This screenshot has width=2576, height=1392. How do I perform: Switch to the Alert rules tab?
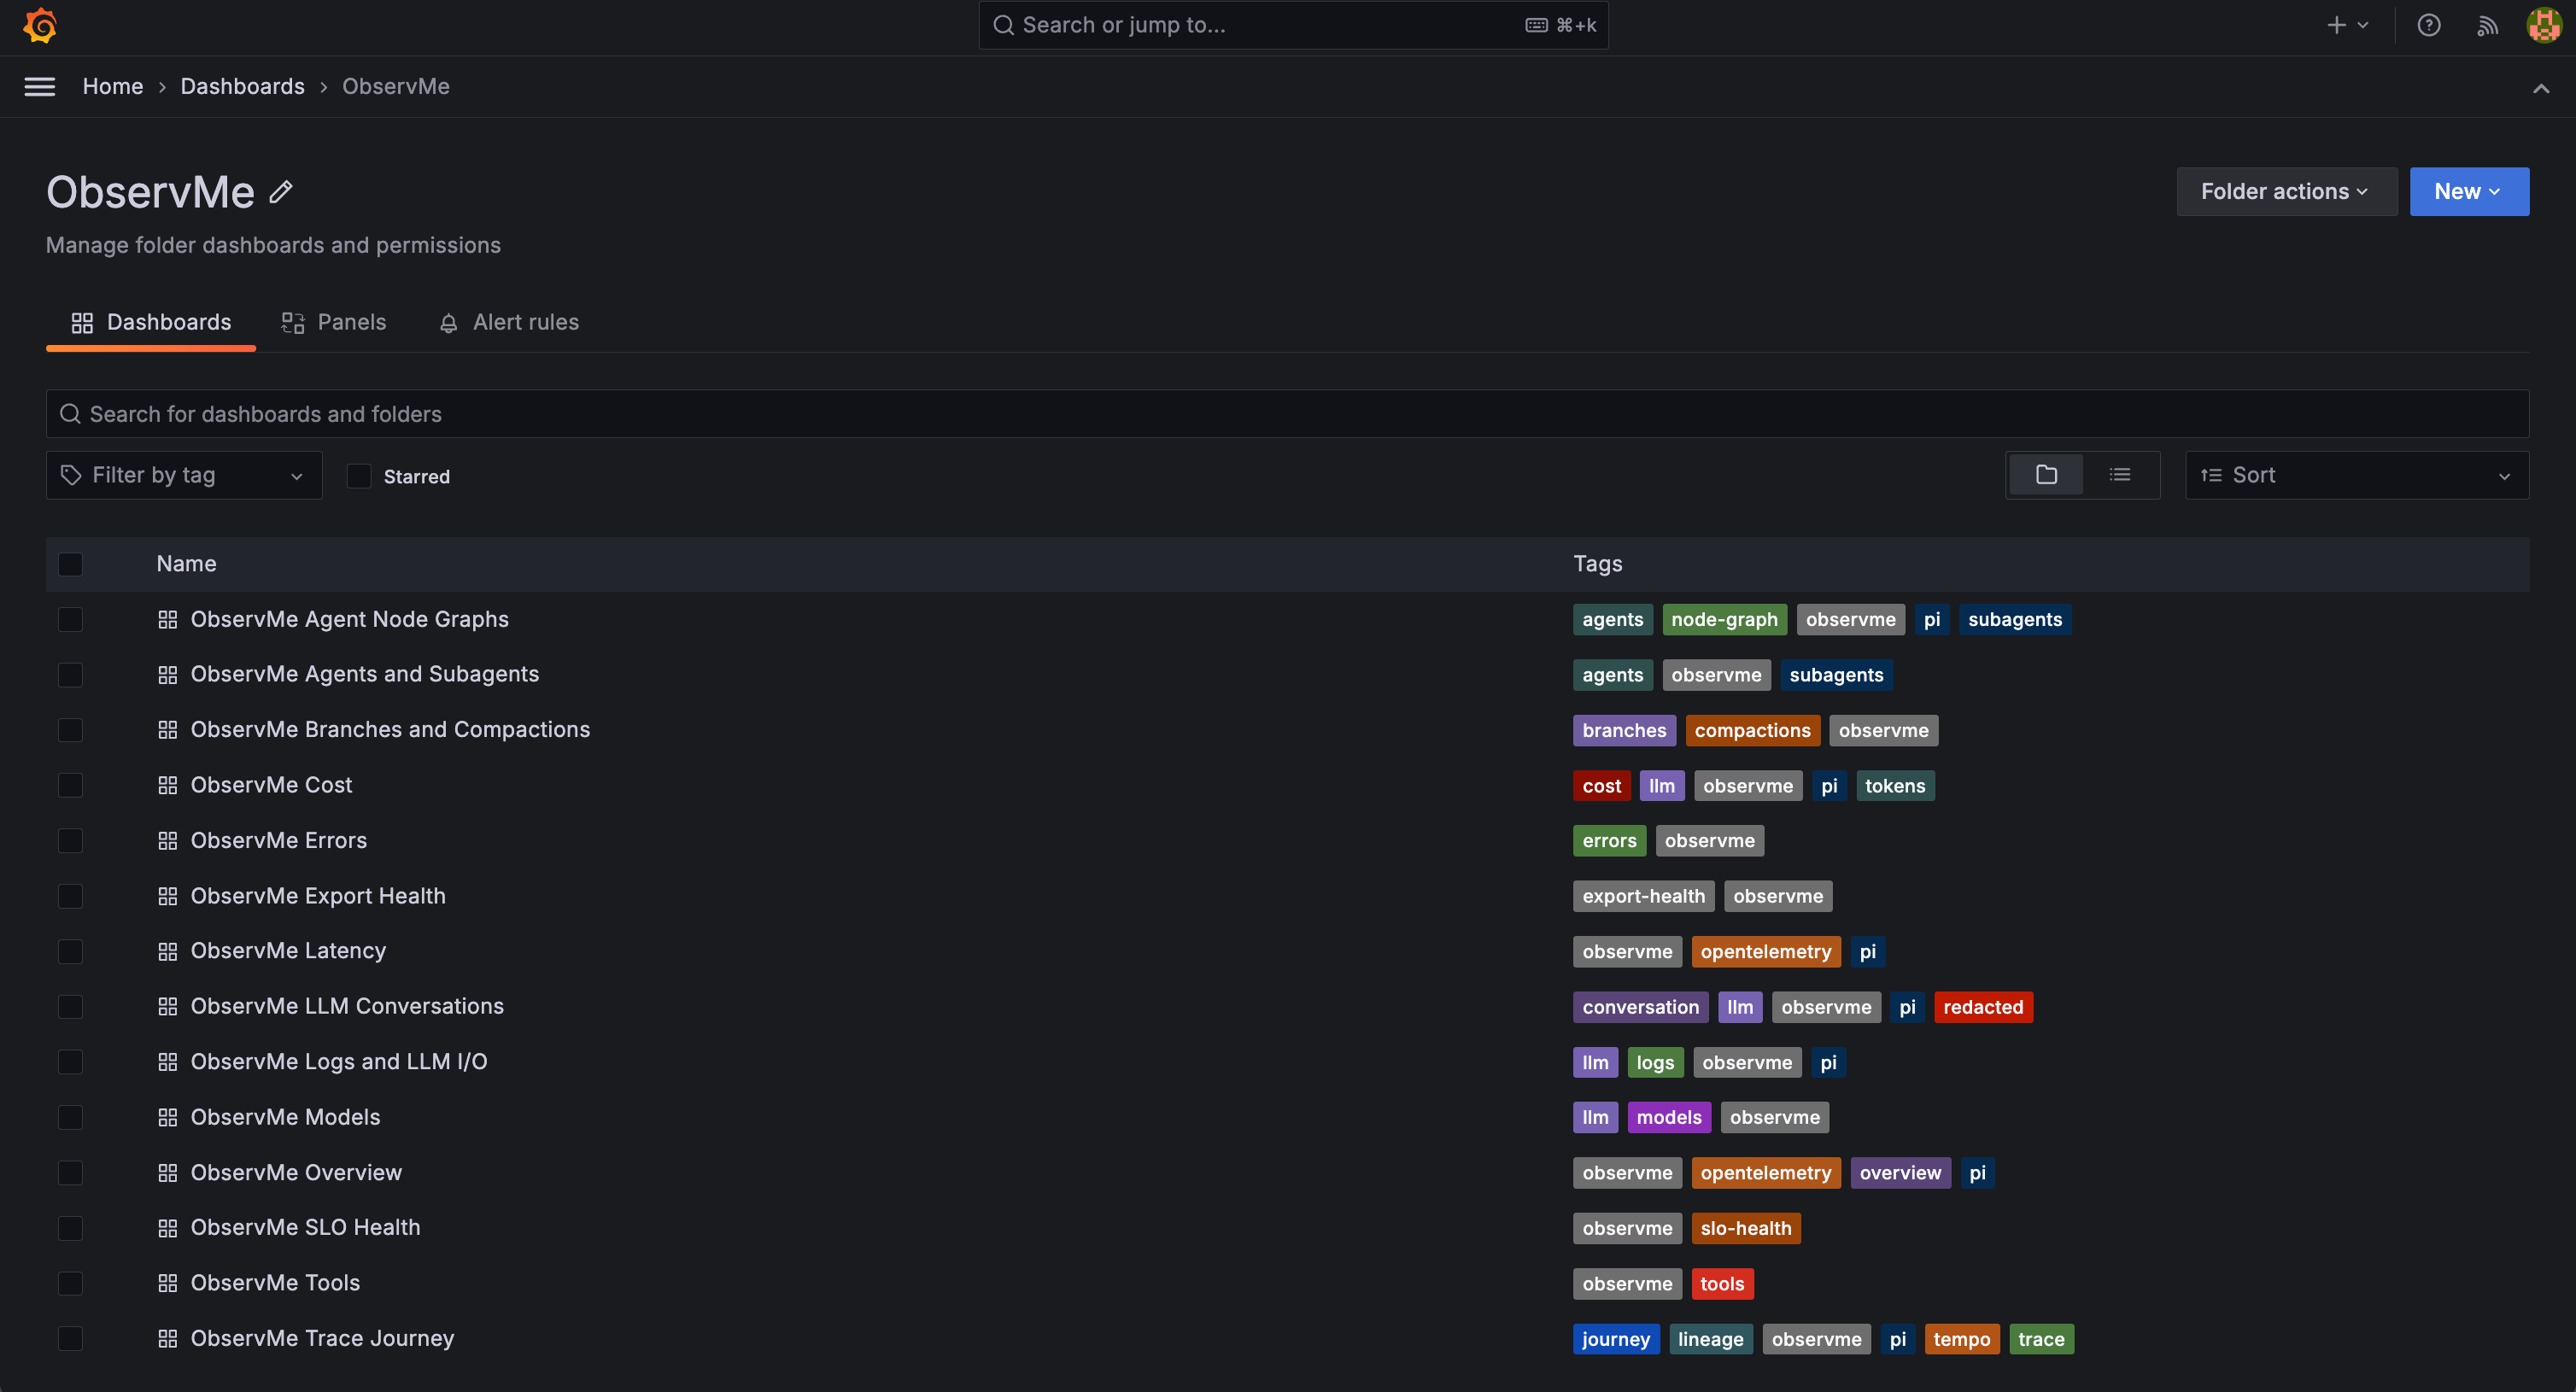pos(509,322)
